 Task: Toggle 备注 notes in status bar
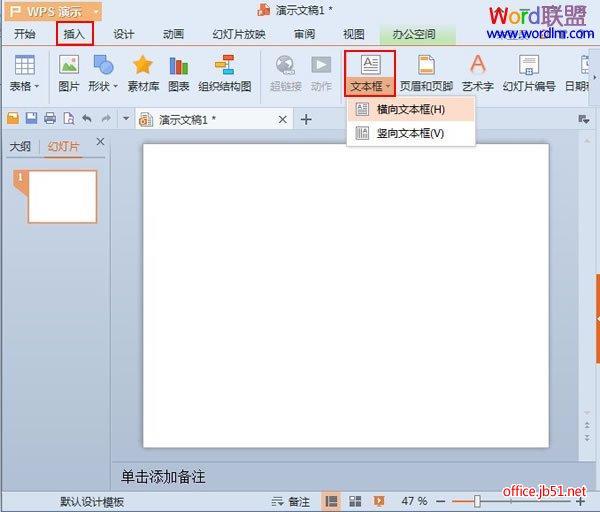click(290, 501)
